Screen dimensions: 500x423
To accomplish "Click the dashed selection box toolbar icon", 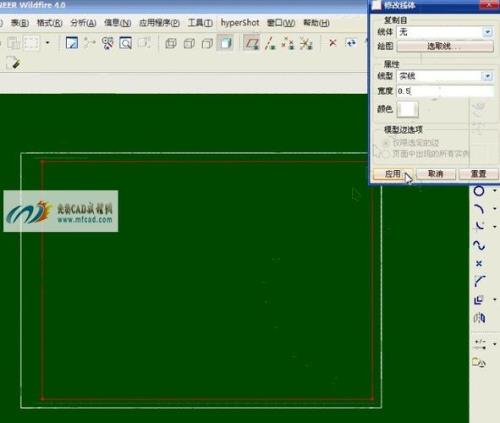I will (x=31, y=43).
